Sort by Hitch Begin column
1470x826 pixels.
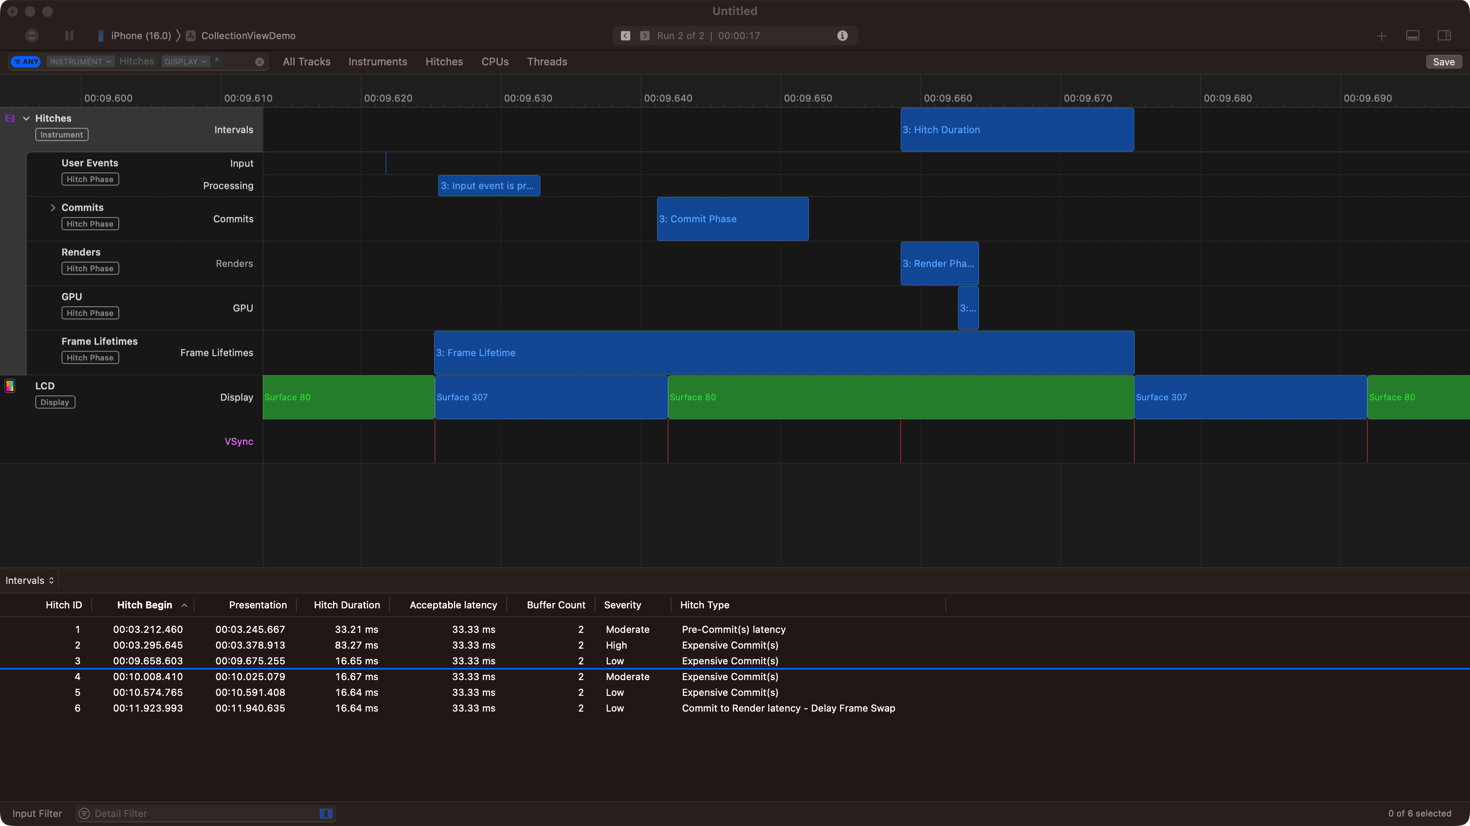pyautogui.click(x=144, y=605)
